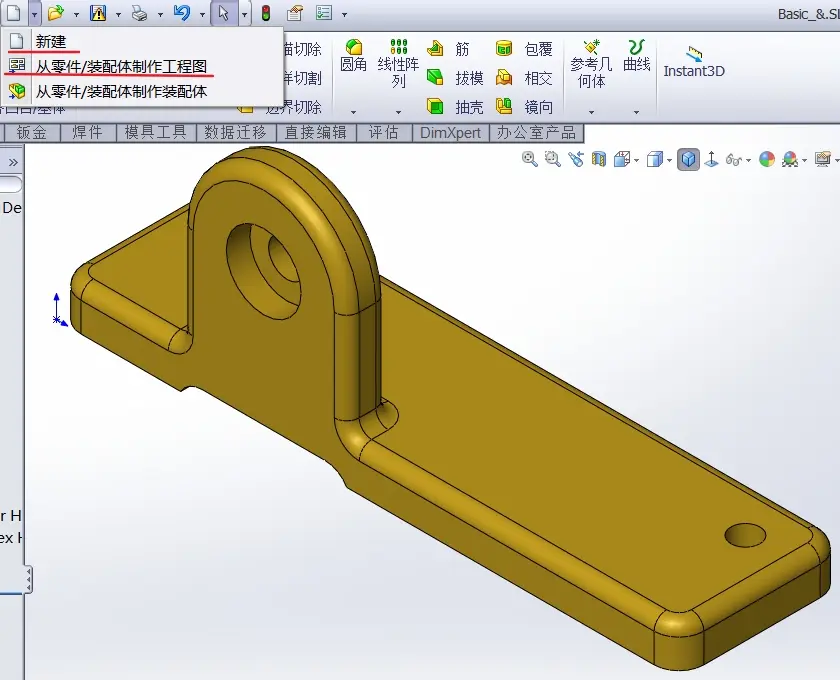Select the 拔模 draft tool

455,78
